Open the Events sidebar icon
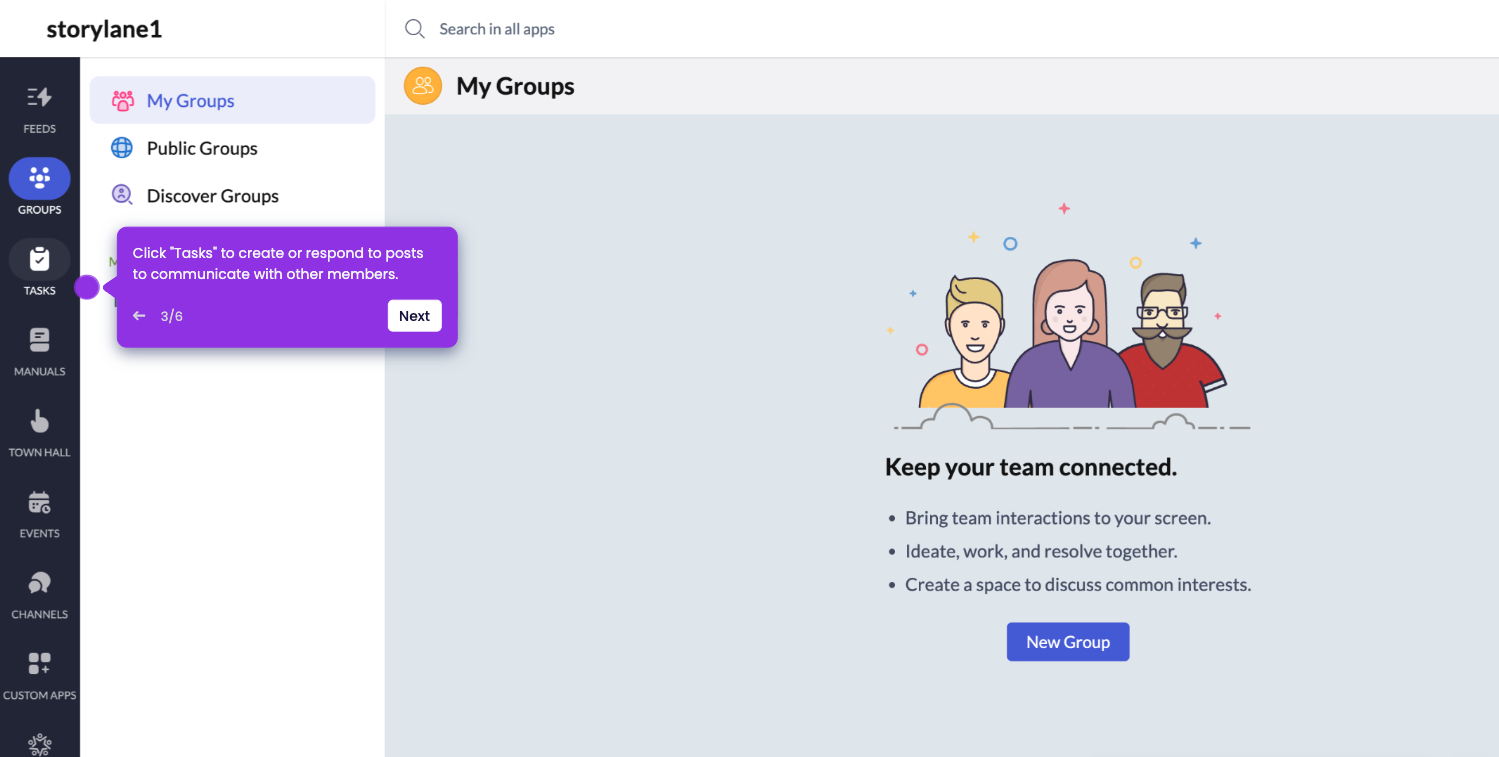The image size is (1499, 757). [x=39, y=502]
